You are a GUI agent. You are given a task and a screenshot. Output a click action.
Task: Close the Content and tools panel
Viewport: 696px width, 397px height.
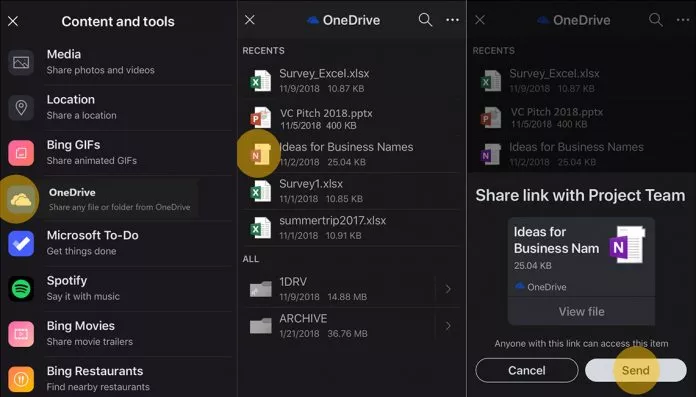click(13, 21)
